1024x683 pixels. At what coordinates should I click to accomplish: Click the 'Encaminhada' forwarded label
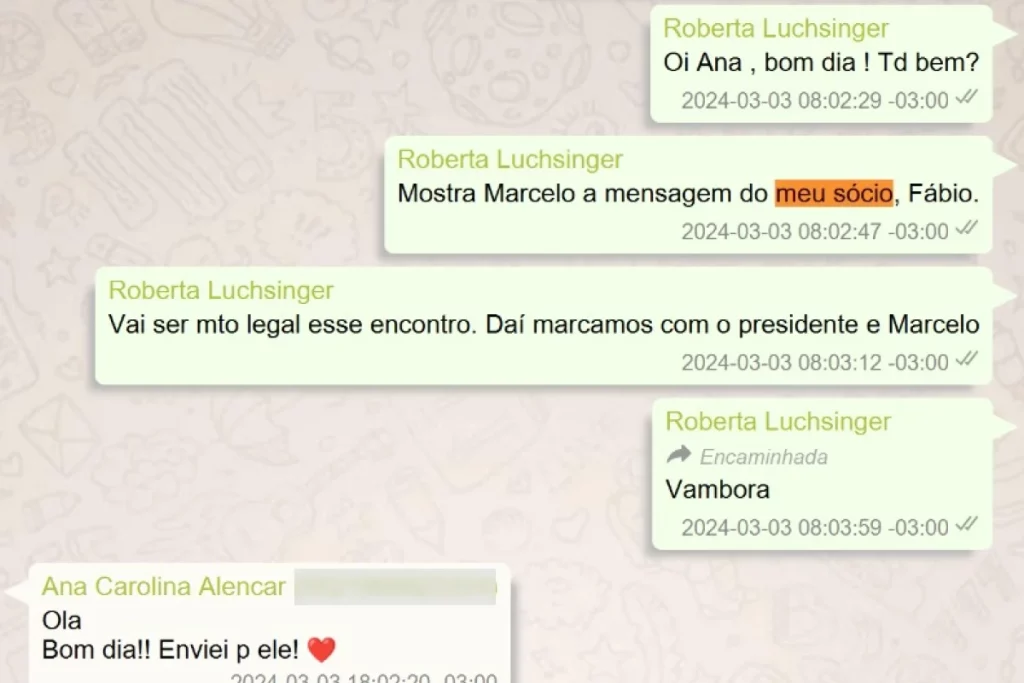(x=763, y=457)
